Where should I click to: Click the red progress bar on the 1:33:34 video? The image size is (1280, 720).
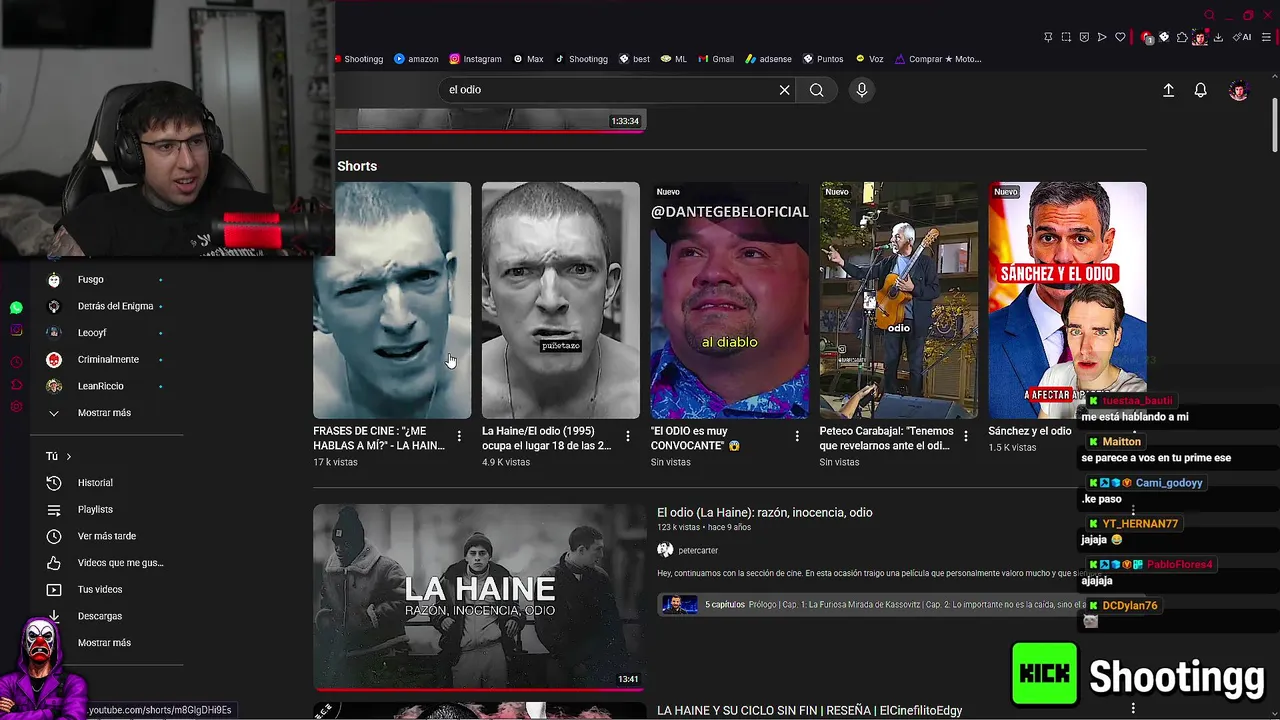click(x=491, y=130)
